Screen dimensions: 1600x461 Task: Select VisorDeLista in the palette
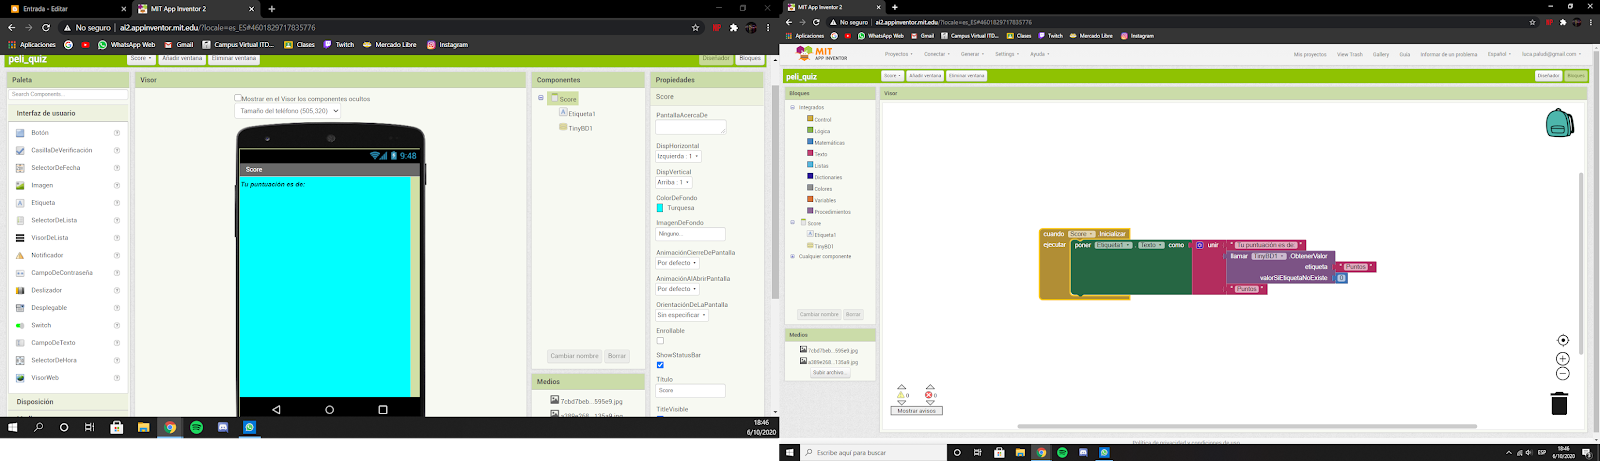tap(49, 238)
